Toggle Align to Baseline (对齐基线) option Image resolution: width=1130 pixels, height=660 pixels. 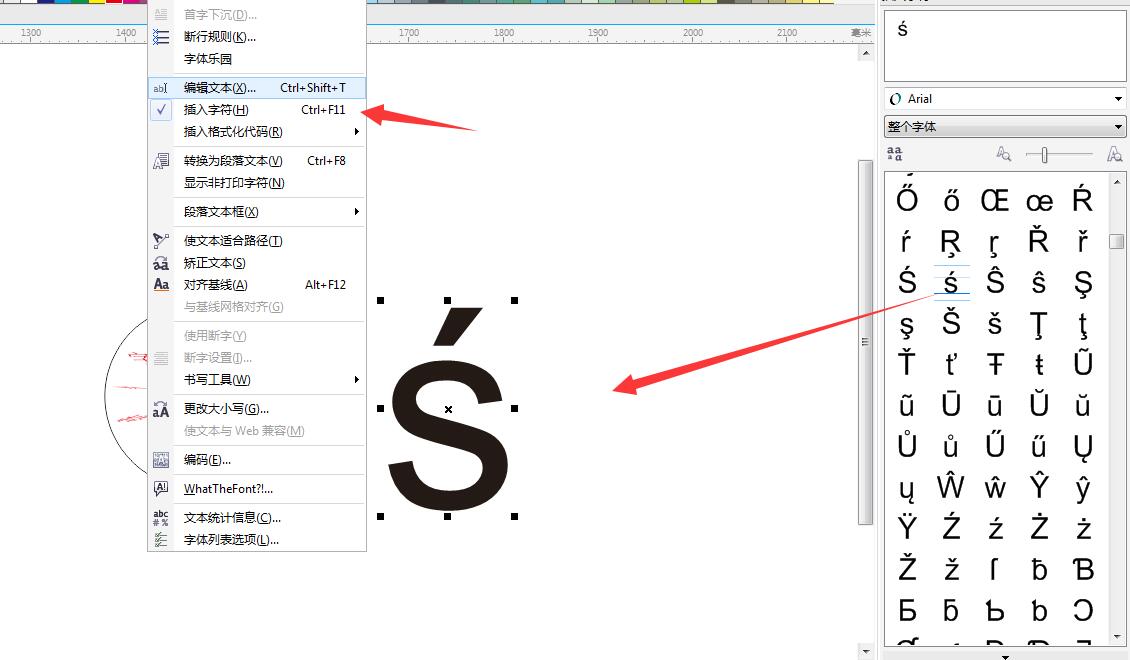pyautogui.click(x=215, y=285)
